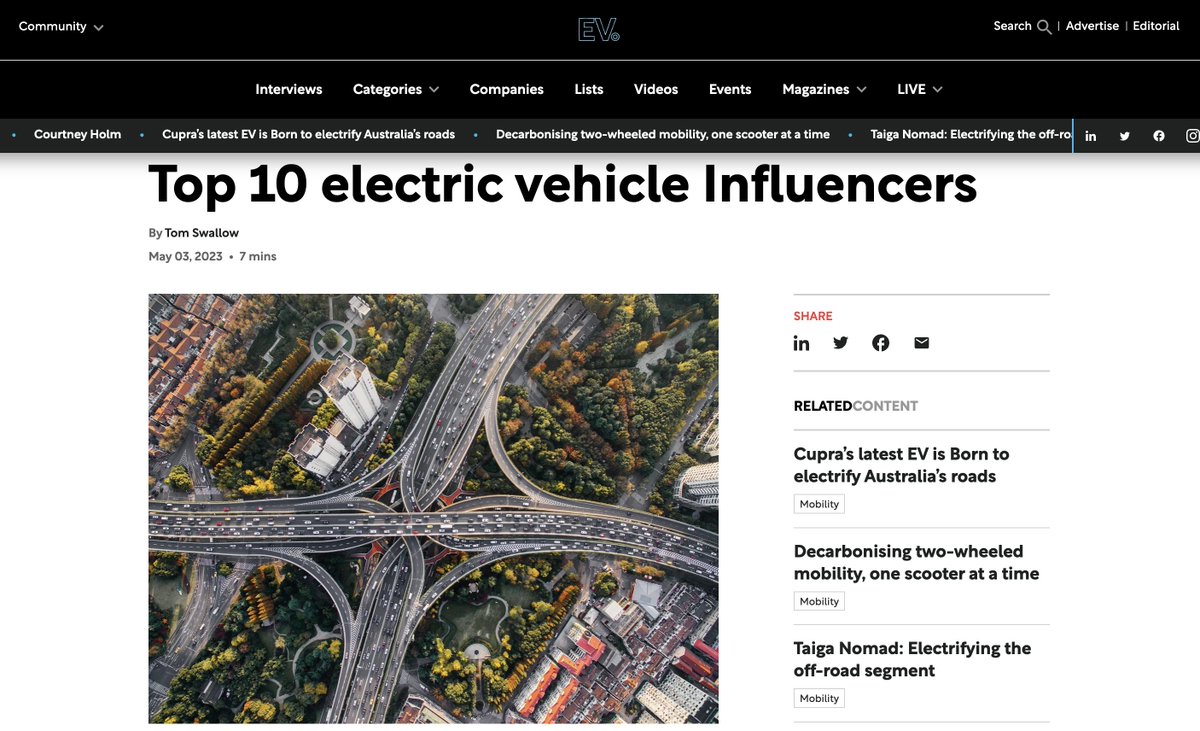Share article via Twitter icon
This screenshot has height=731, width=1200.
click(x=840, y=343)
